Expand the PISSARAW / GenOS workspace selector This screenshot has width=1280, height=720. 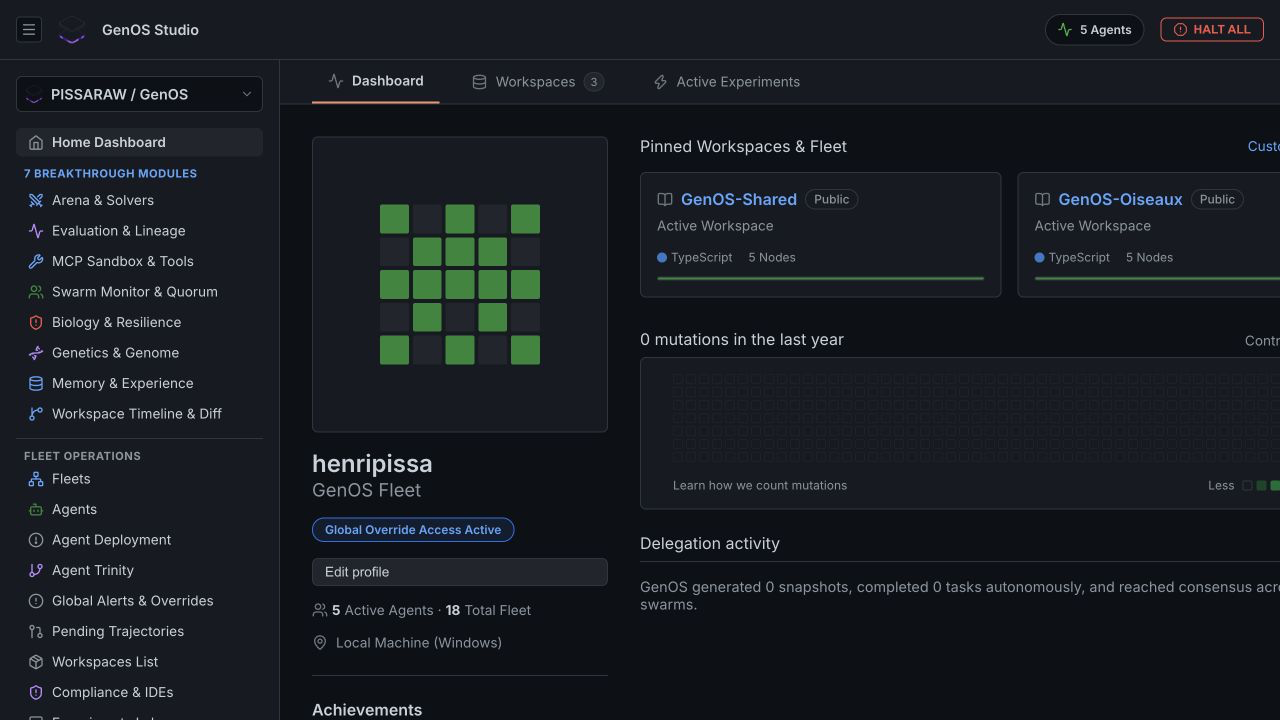click(139, 94)
